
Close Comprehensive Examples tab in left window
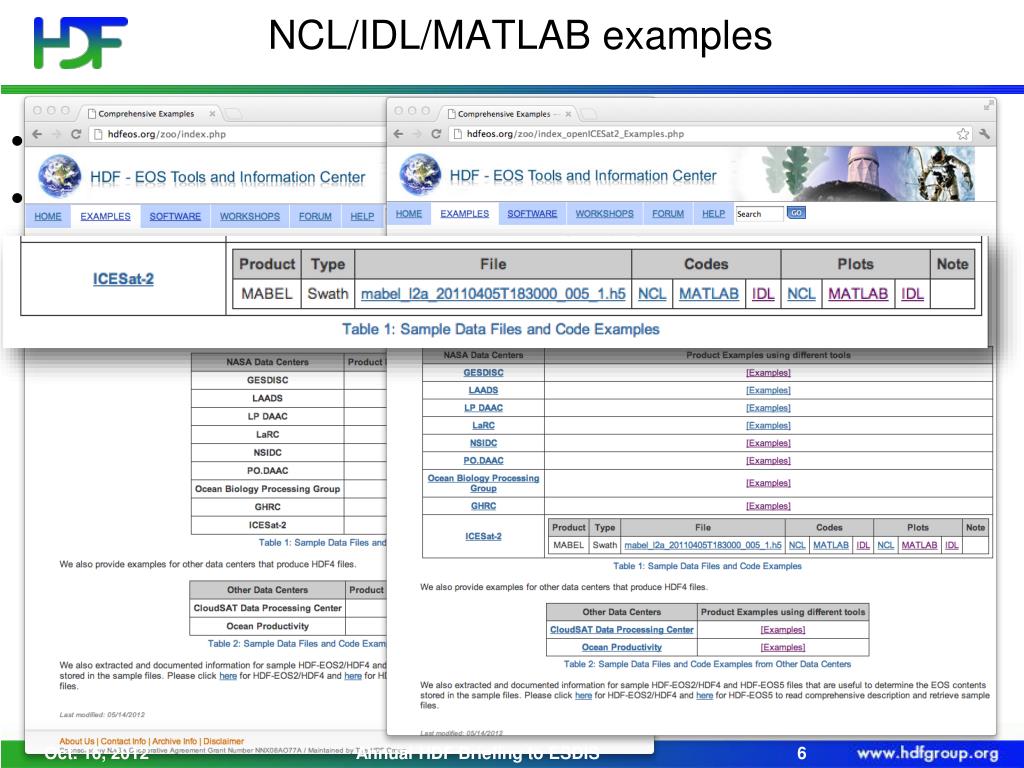coord(212,114)
